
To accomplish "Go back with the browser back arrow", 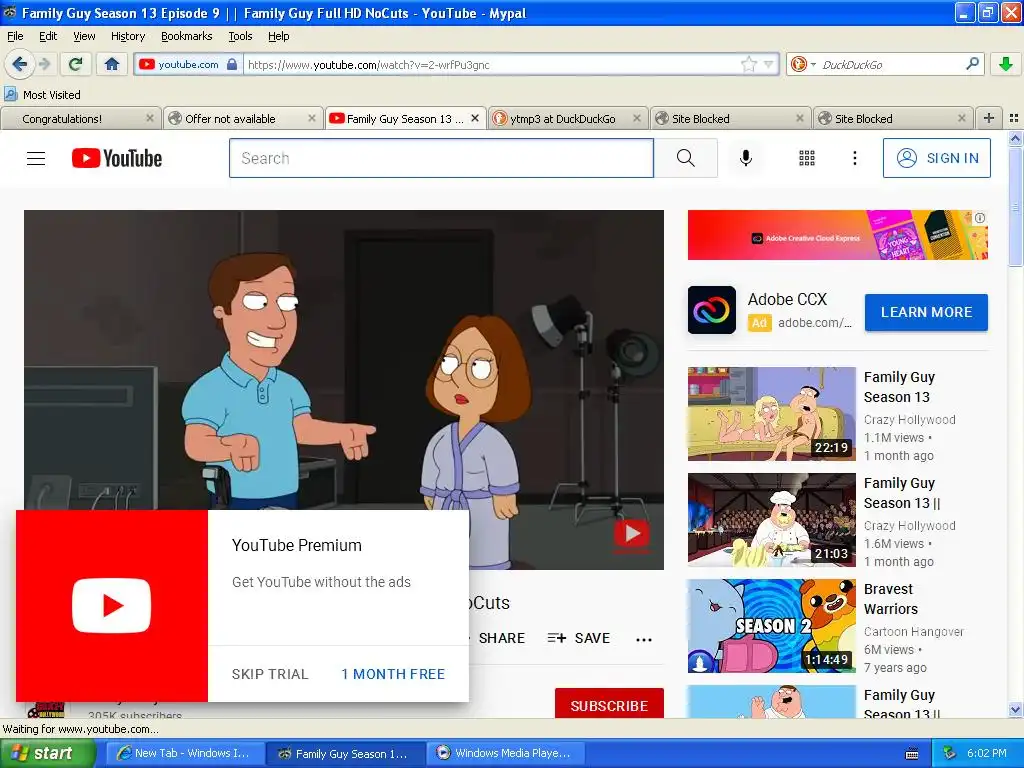I will pos(20,64).
